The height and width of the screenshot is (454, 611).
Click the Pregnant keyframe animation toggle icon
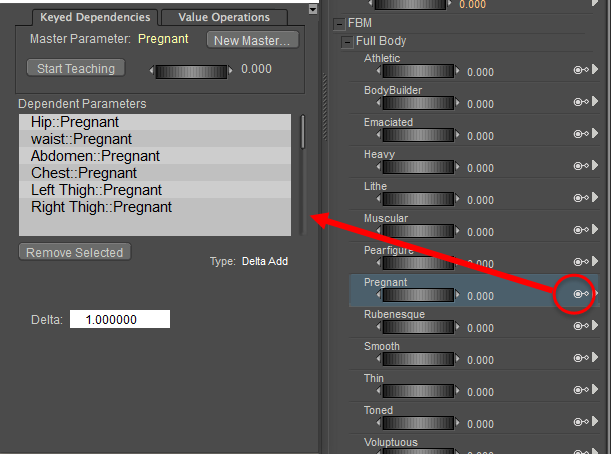coord(581,294)
